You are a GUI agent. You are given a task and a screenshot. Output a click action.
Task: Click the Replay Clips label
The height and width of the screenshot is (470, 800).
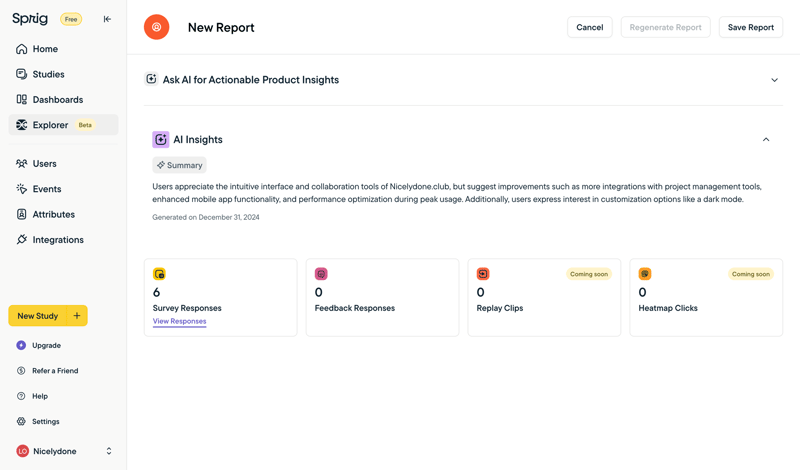499,308
